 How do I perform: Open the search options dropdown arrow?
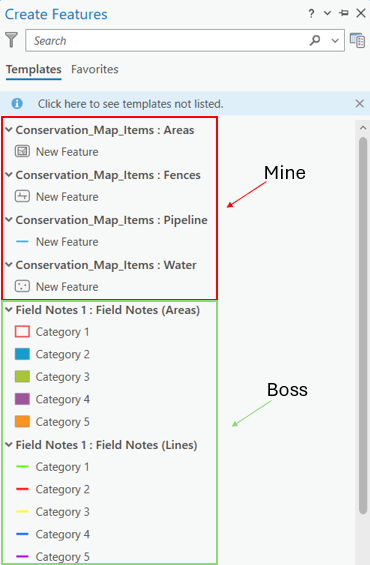point(335,40)
